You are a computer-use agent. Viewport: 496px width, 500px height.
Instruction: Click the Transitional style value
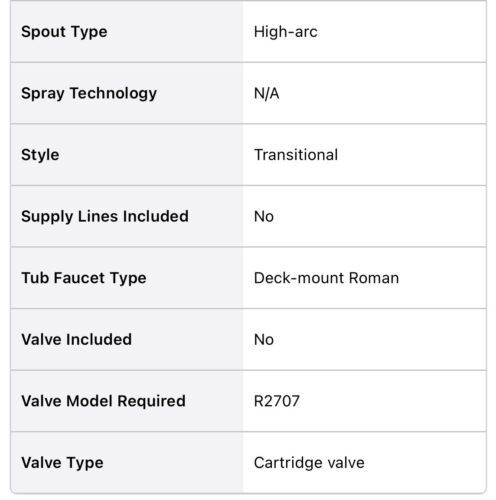pos(296,155)
